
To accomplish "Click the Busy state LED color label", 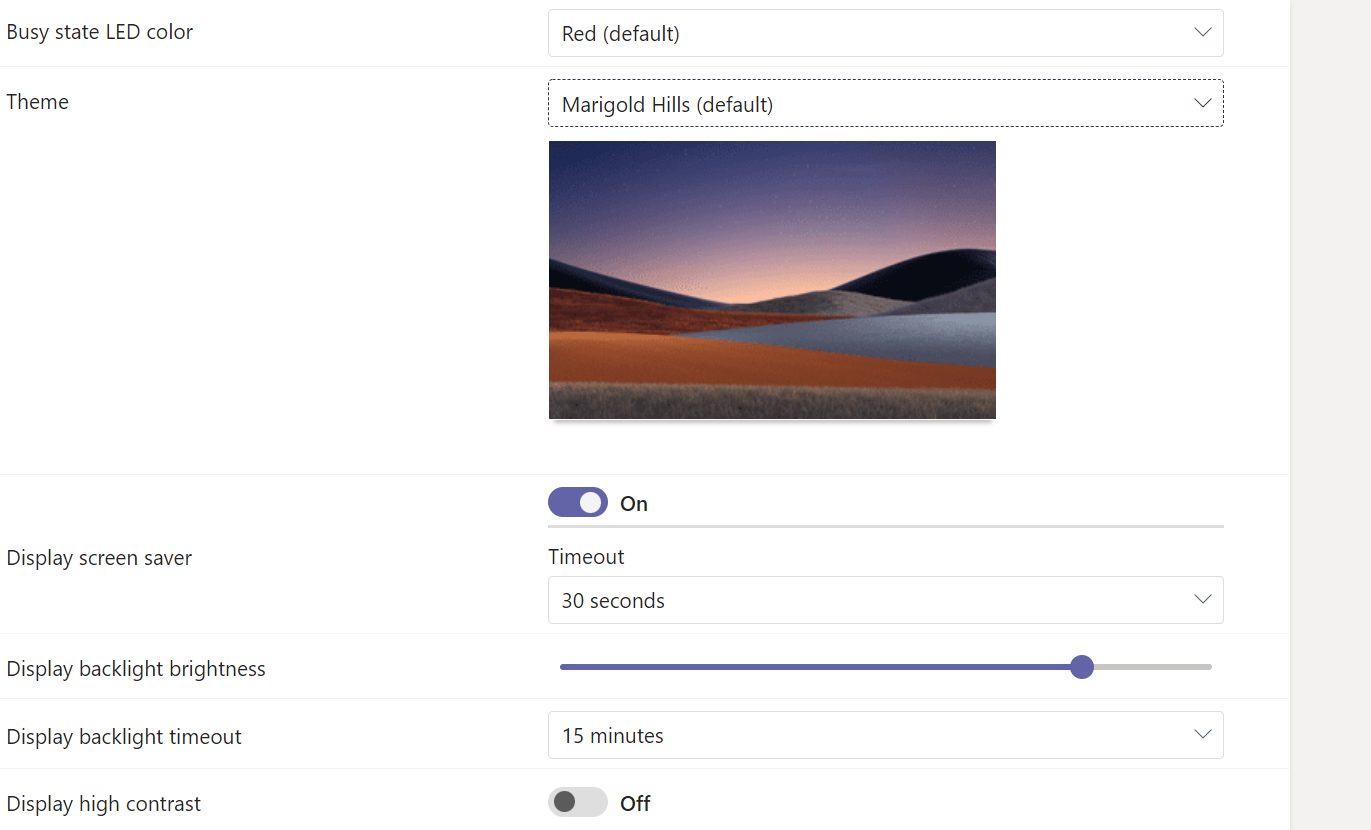I will tap(100, 32).
